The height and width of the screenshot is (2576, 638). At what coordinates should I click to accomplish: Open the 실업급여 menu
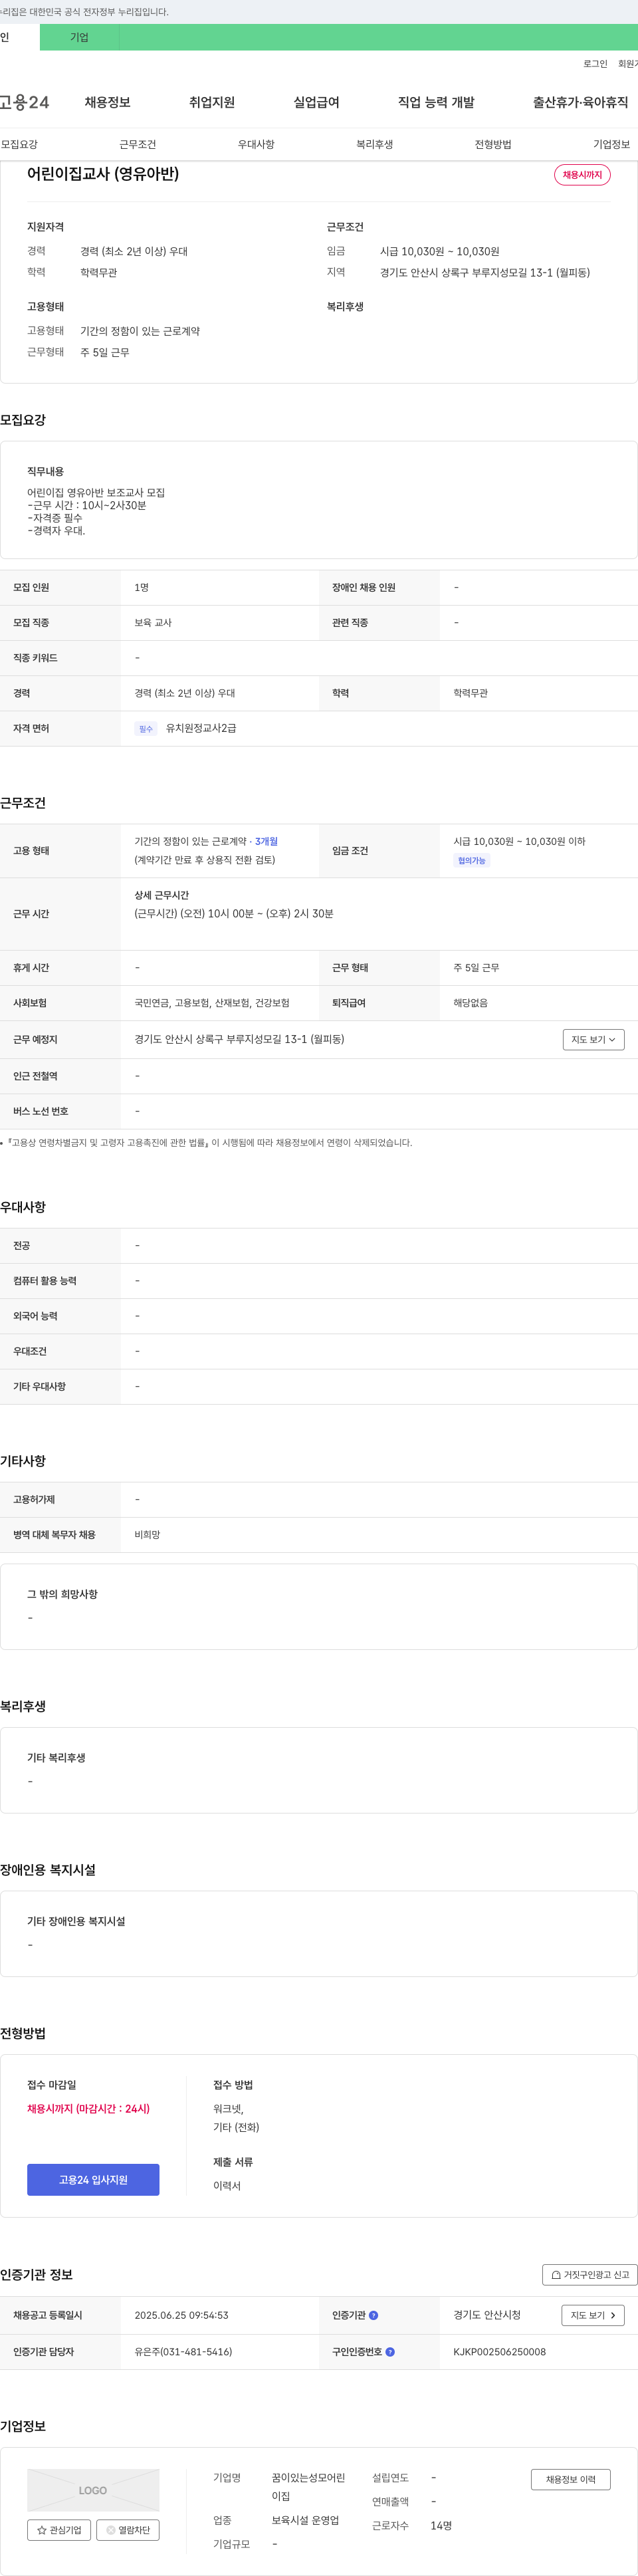[316, 102]
